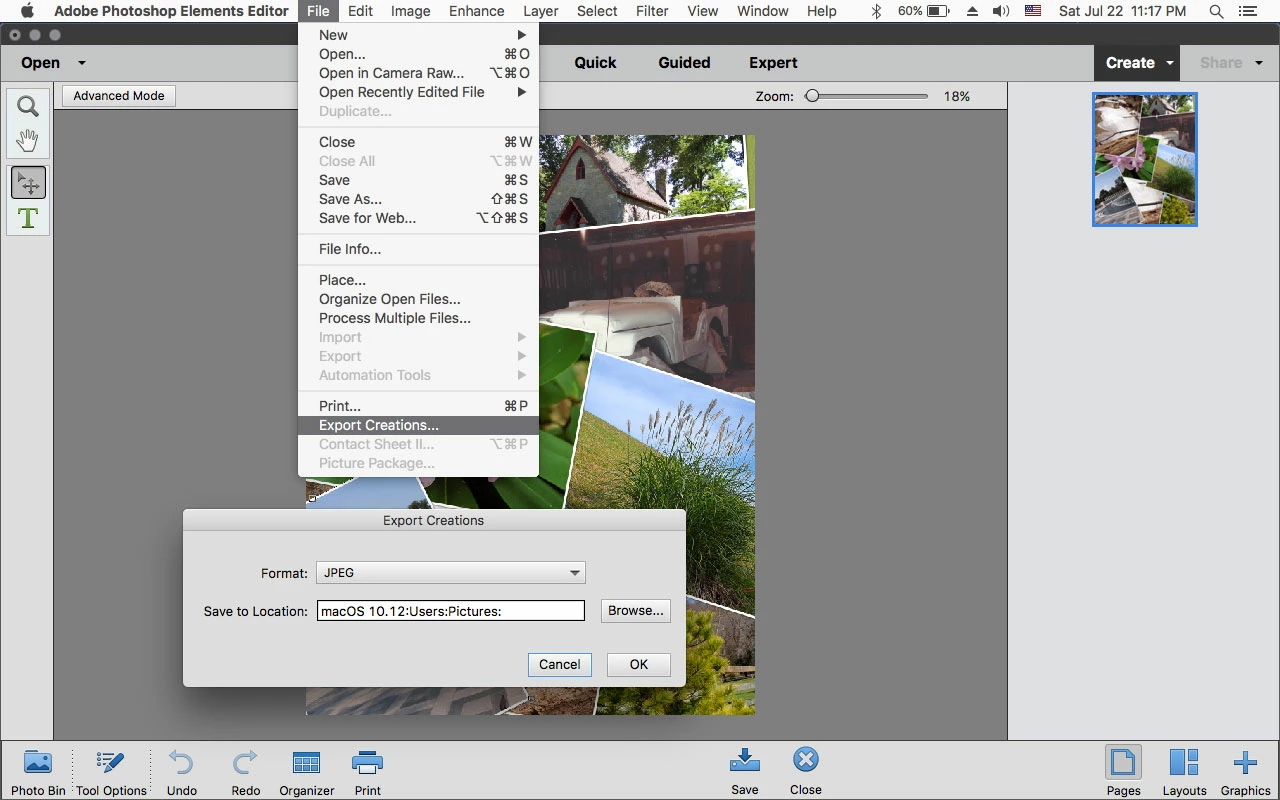Choose Save for Web menu item
This screenshot has width=1280, height=800.
(x=418, y=218)
